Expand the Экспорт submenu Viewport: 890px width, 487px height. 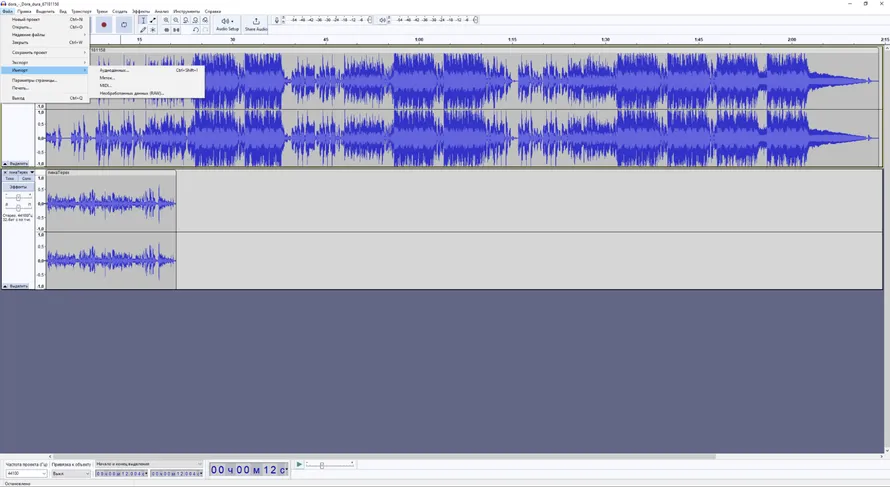tap(45, 62)
